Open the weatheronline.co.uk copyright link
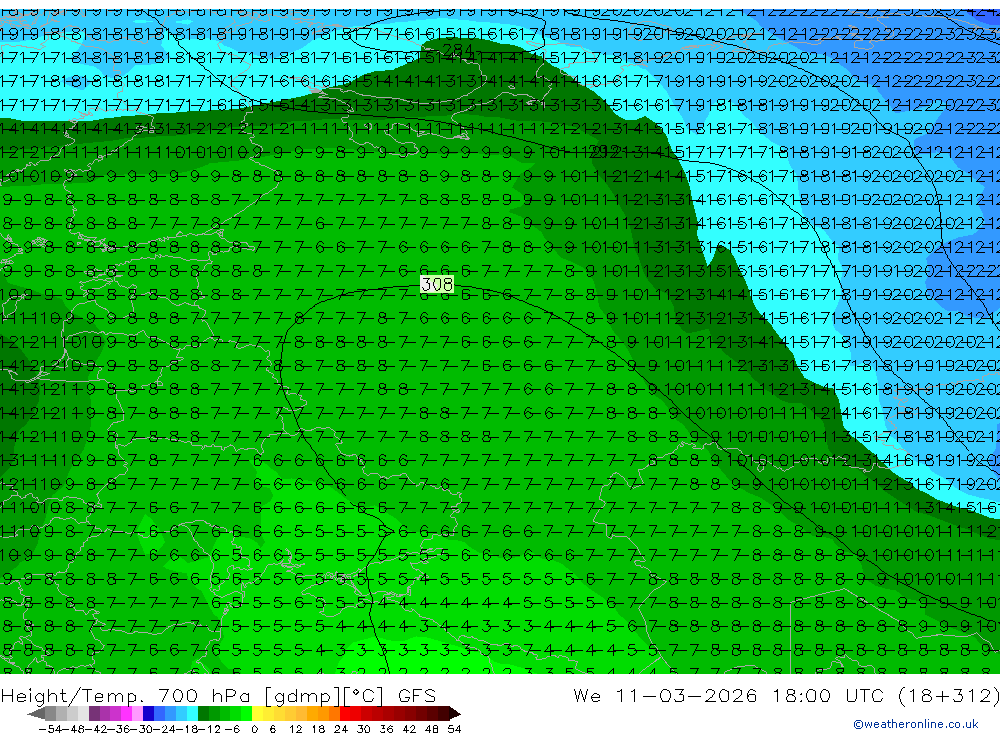Image resolution: width=1000 pixels, height=733 pixels. click(916, 724)
